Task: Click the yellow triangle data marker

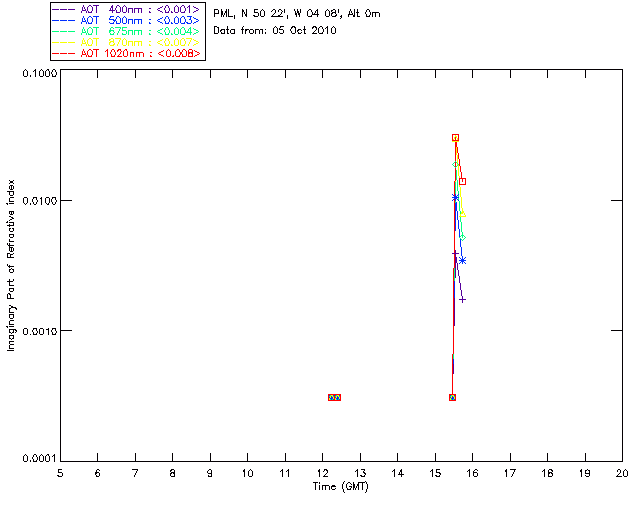Action: pyautogui.click(x=462, y=214)
